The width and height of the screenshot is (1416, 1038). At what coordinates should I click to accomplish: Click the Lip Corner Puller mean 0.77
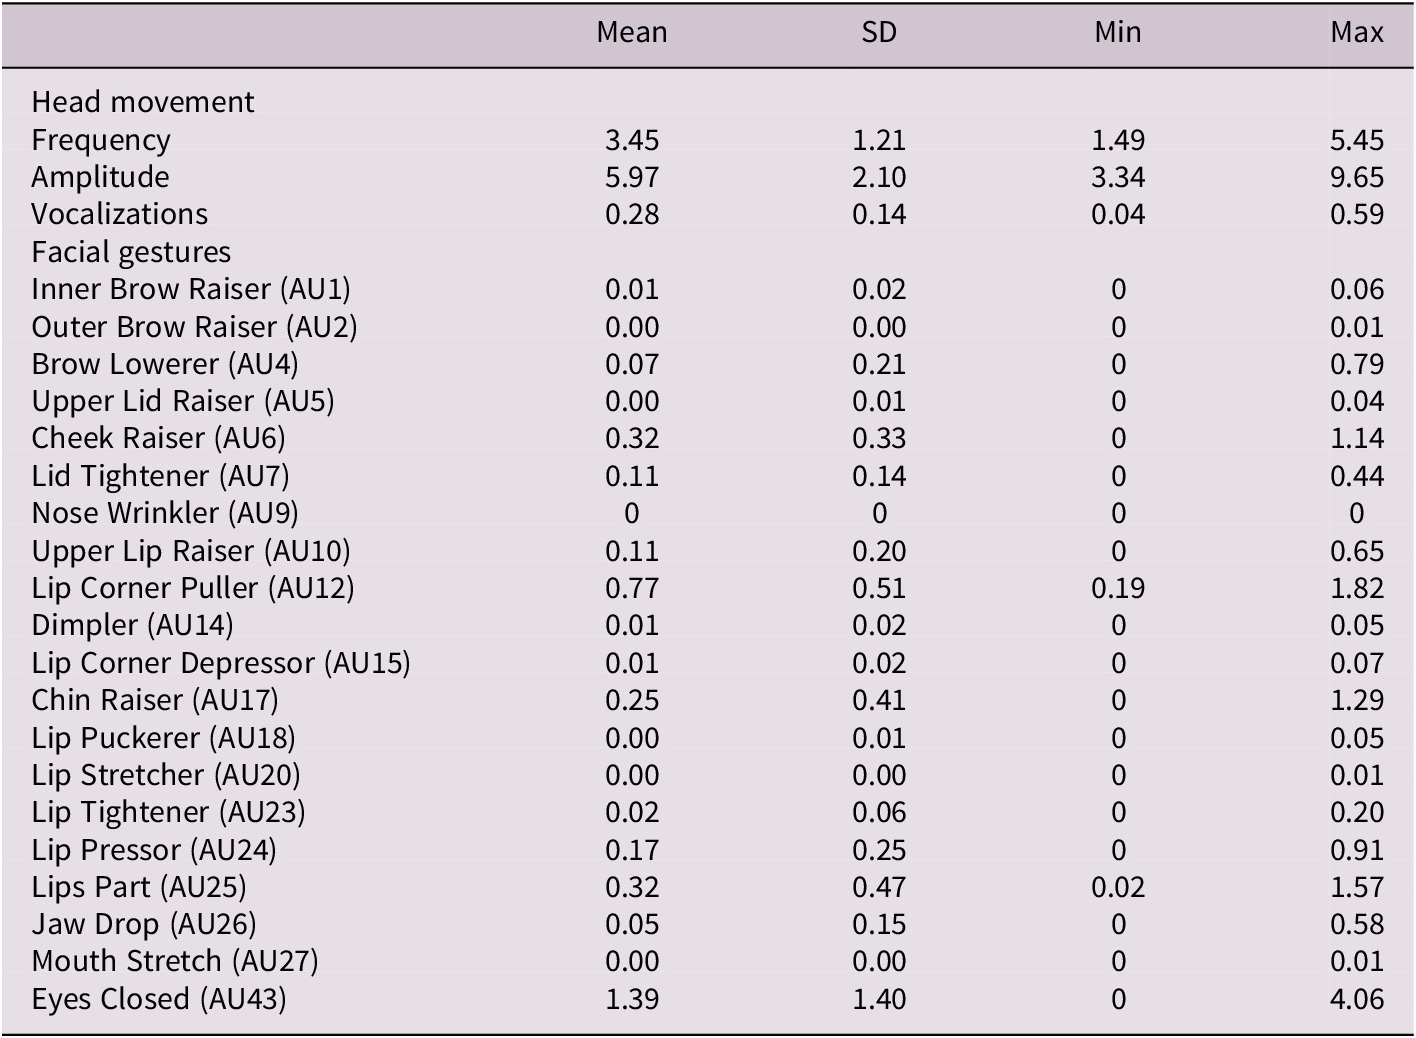coord(631,588)
